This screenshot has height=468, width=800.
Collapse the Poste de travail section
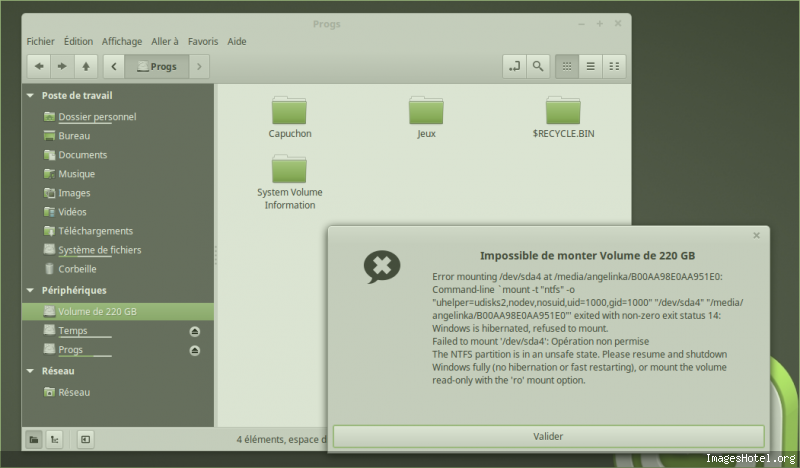point(31,95)
